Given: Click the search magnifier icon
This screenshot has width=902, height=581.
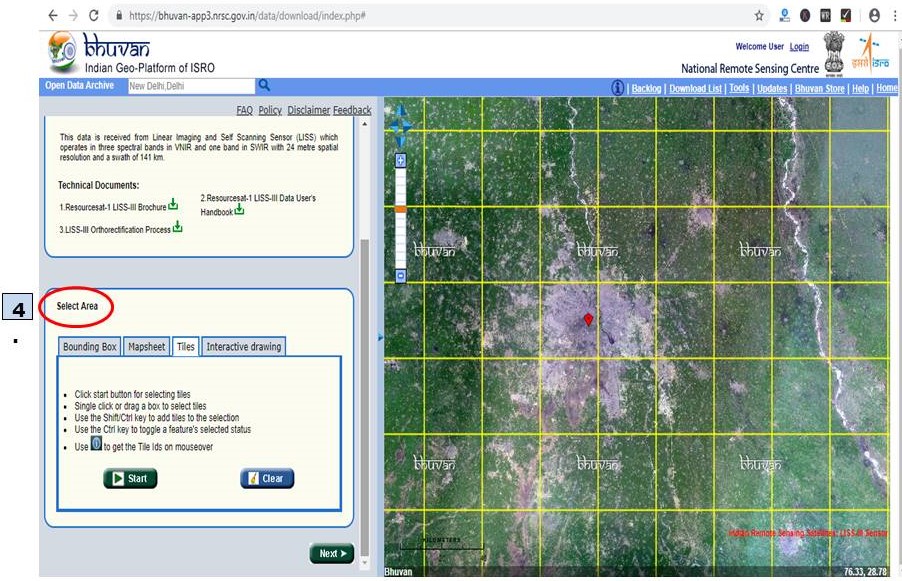Looking at the screenshot, I should coord(264,85).
